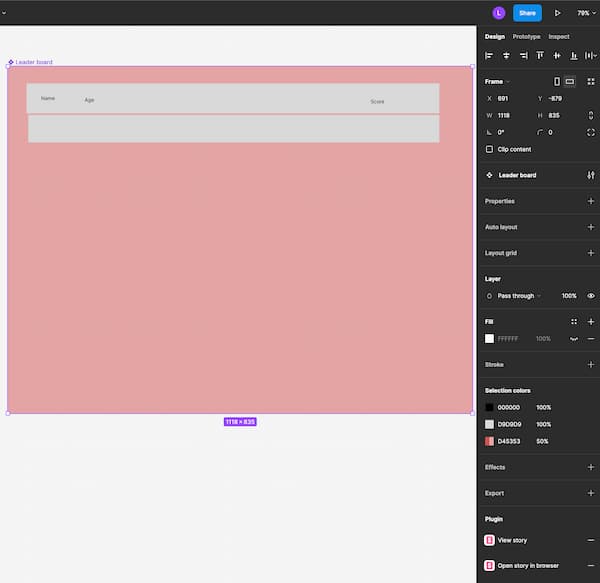The image size is (600, 583).
Task: Start presentation with the play icon
Action: [557, 13]
